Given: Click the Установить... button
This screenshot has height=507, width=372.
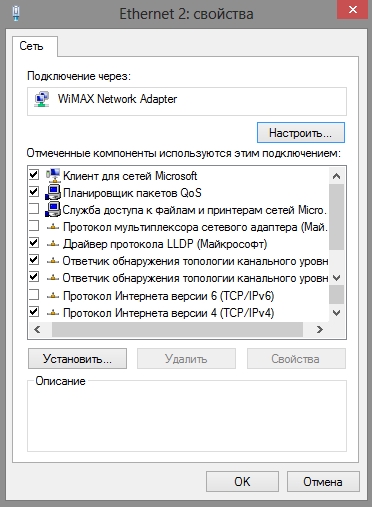Looking at the screenshot, I should pyautogui.click(x=77, y=359).
